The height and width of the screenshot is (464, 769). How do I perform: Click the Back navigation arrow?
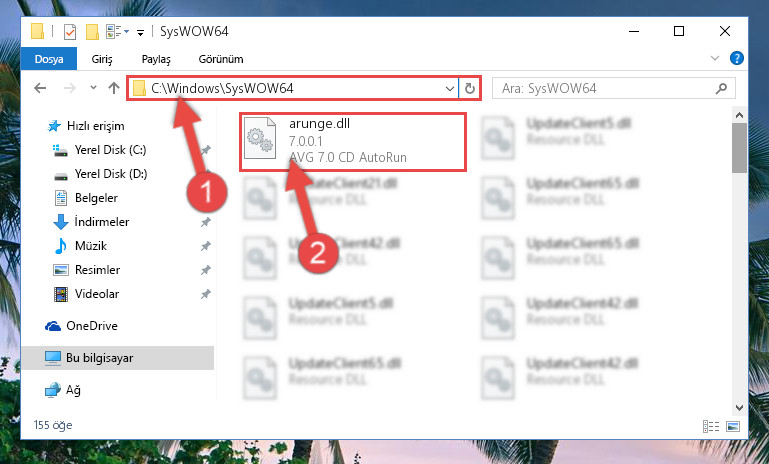click(x=40, y=88)
